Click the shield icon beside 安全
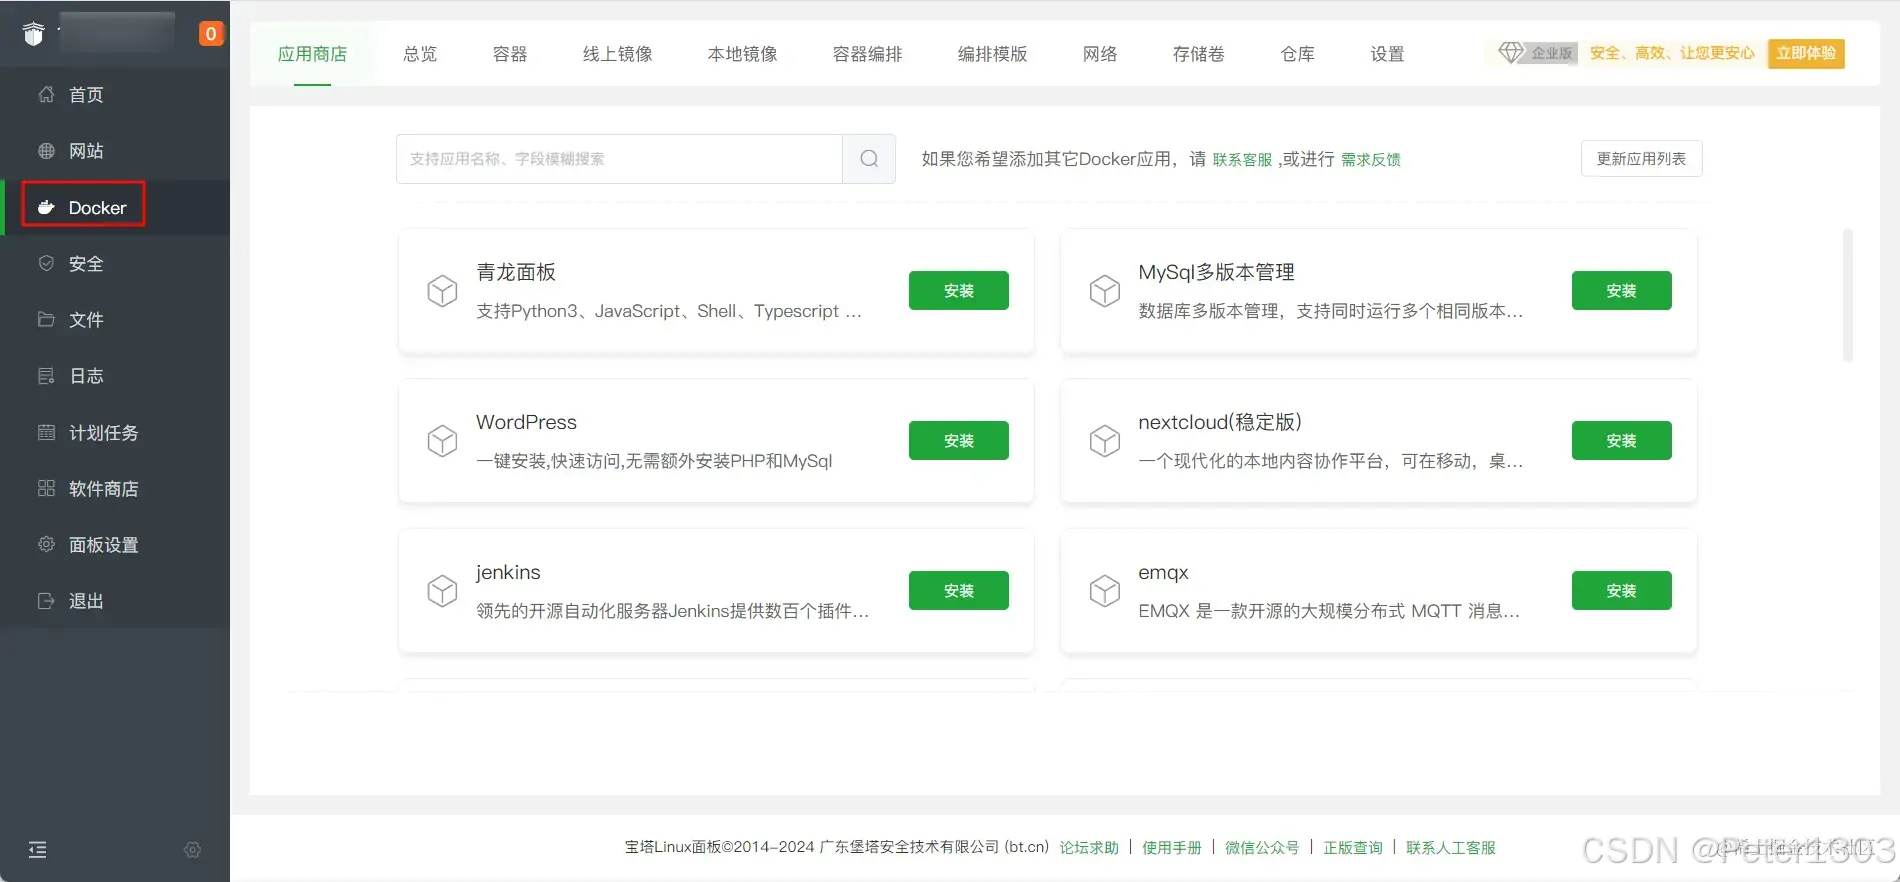The image size is (1900, 882). coord(46,263)
